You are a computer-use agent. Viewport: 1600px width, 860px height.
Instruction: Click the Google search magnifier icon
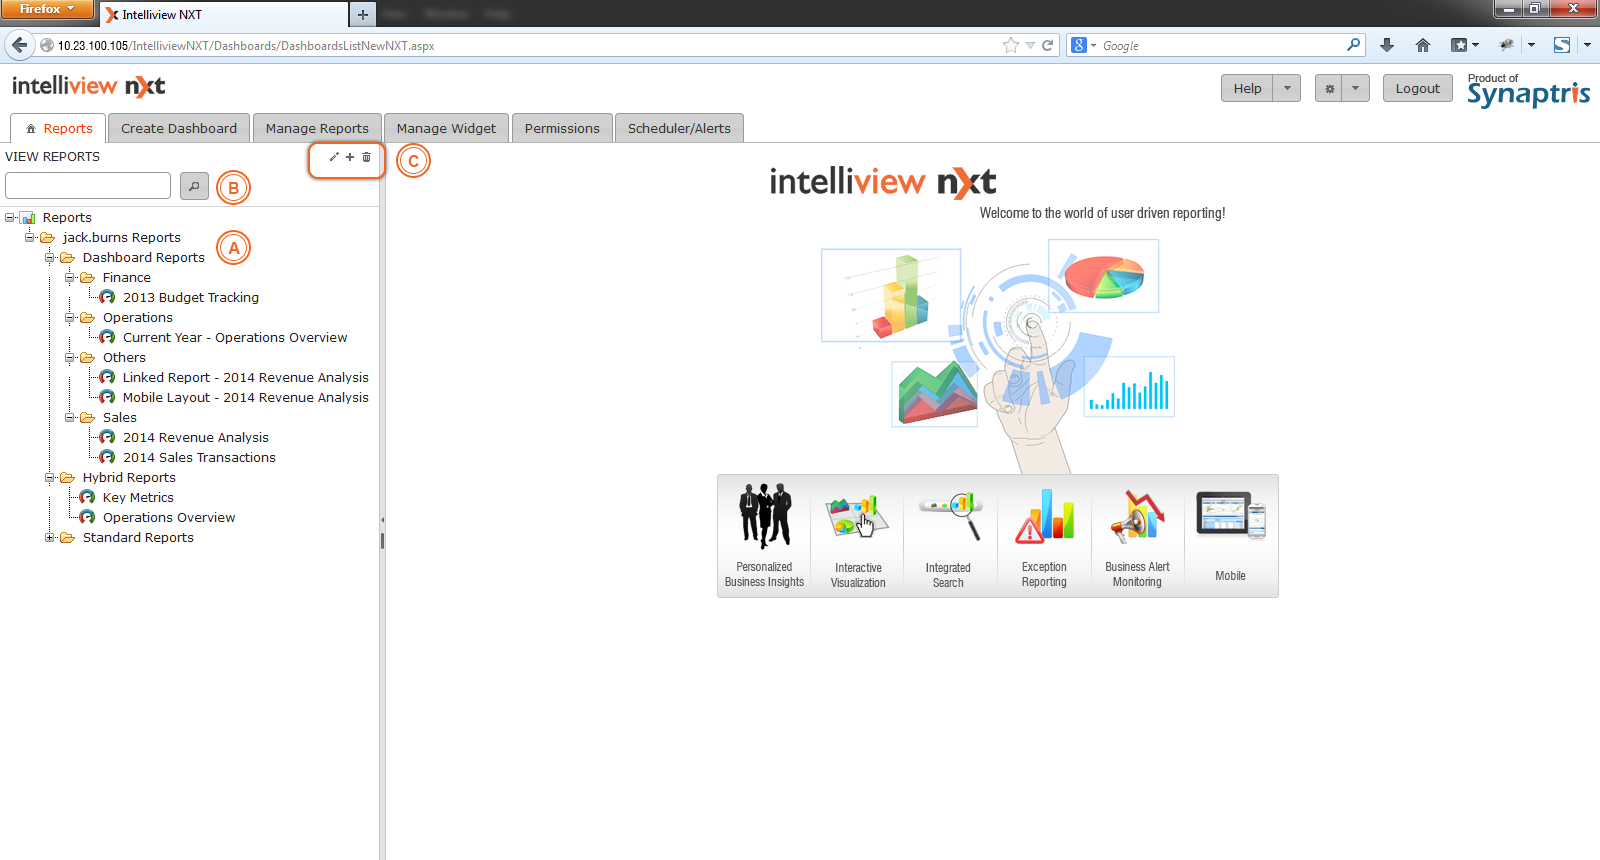point(1354,45)
